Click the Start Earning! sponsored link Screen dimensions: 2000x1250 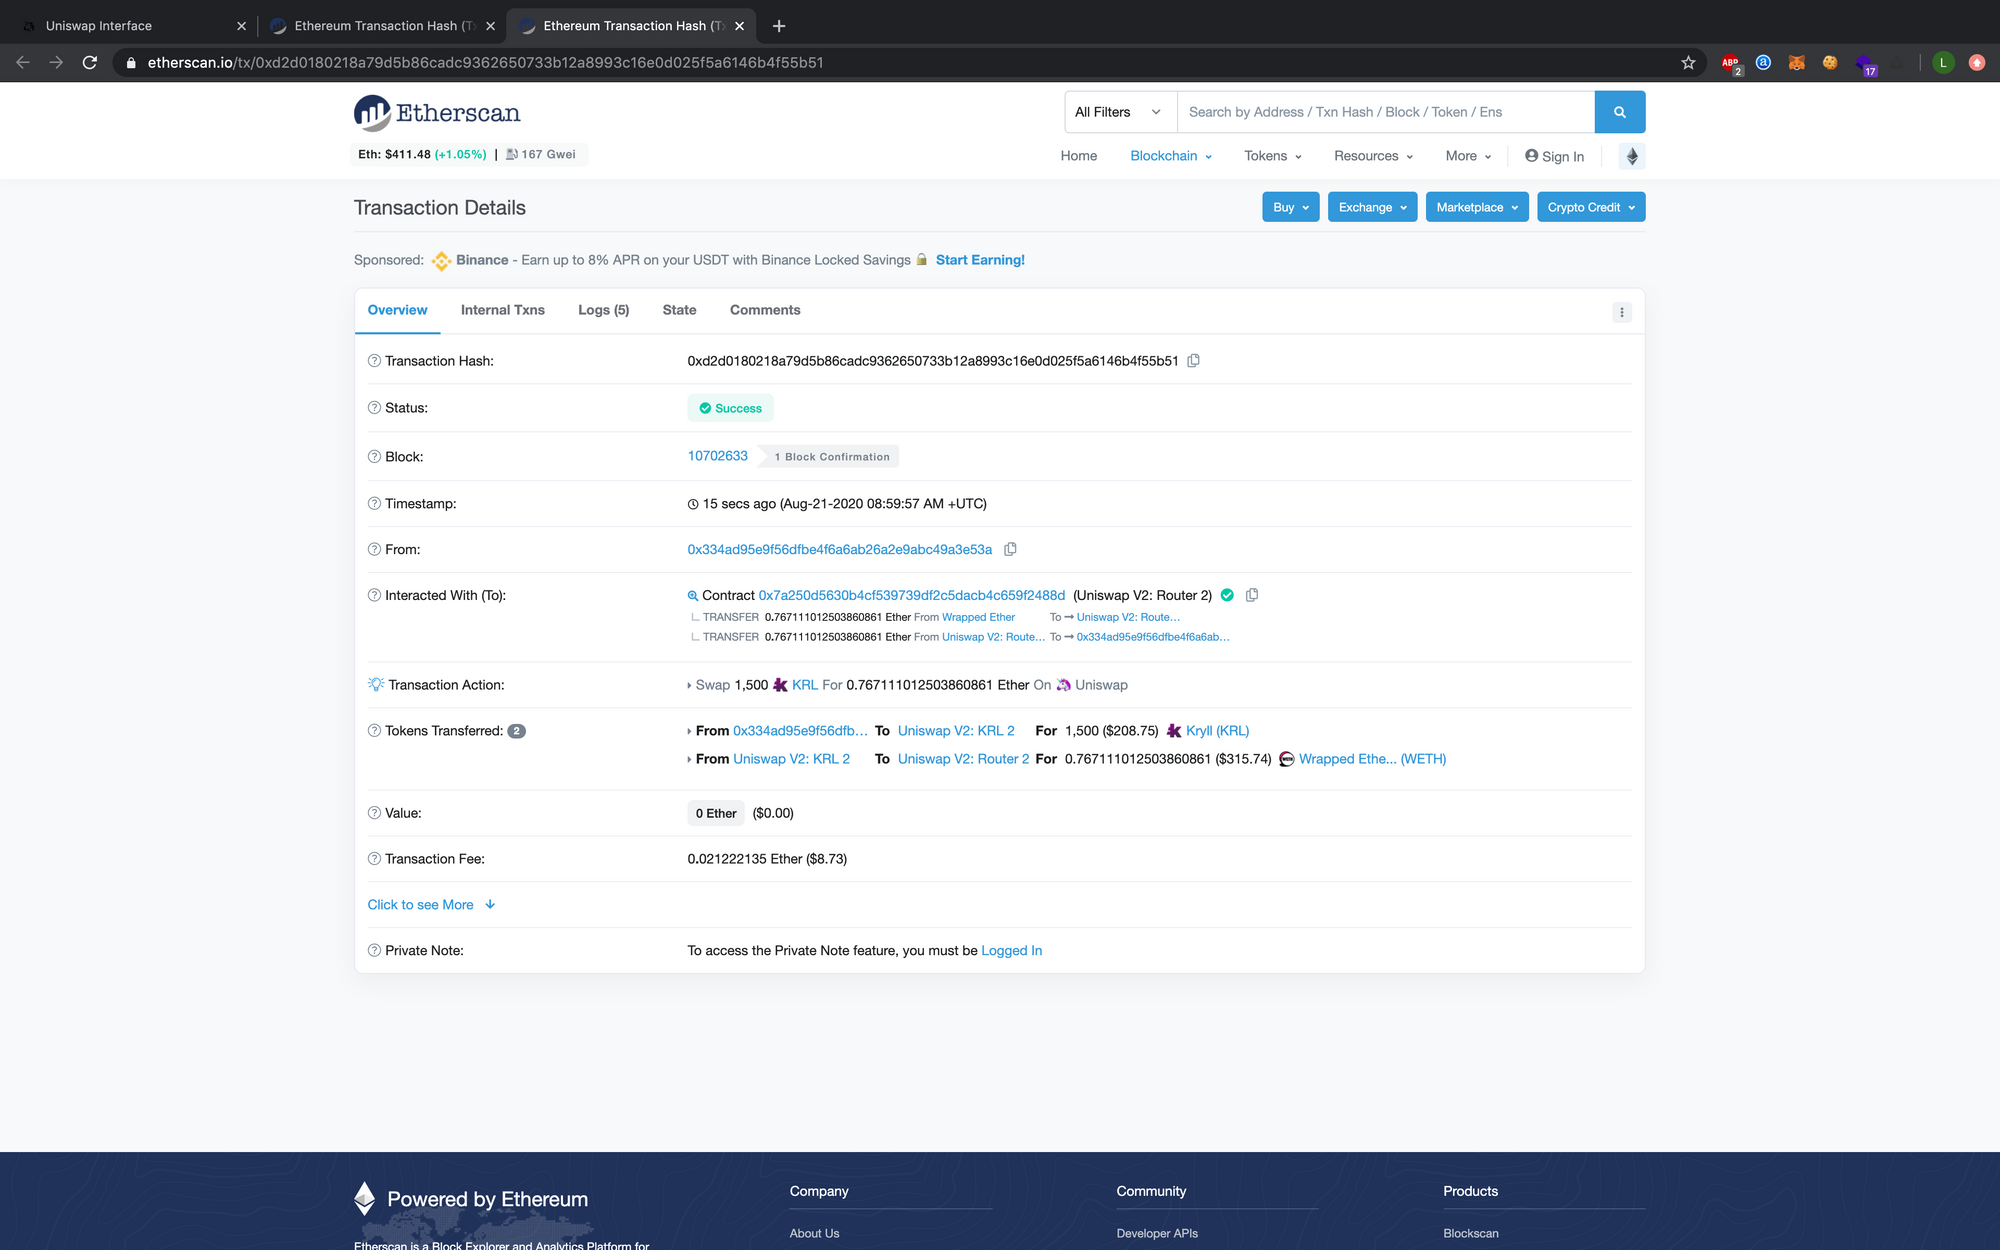pos(980,260)
